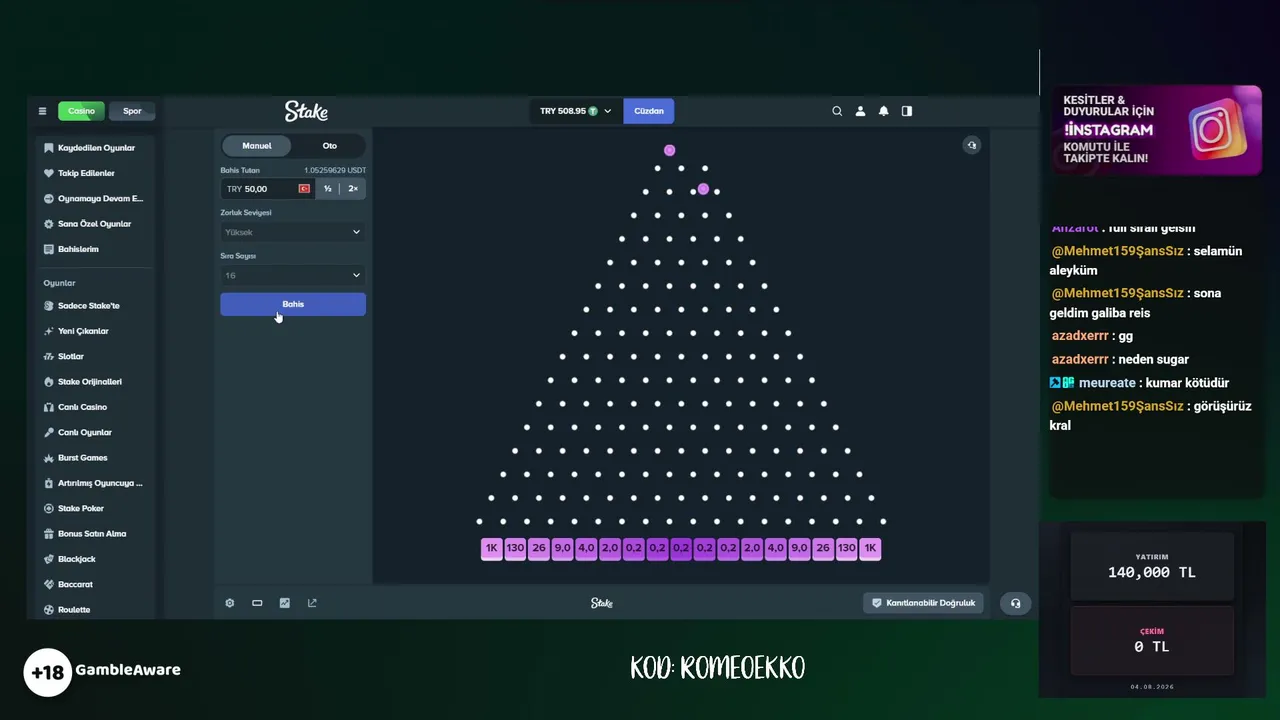Click the leftmost 1K multiplier slot
Image resolution: width=1280 pixels, height=720 pixels.
coord(491,548)
